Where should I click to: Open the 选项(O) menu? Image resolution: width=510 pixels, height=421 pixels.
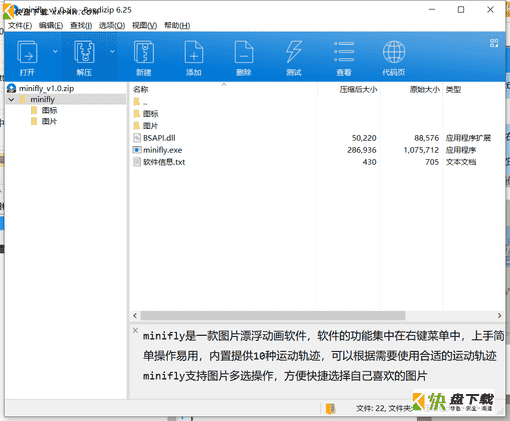(x=112, y=26)
